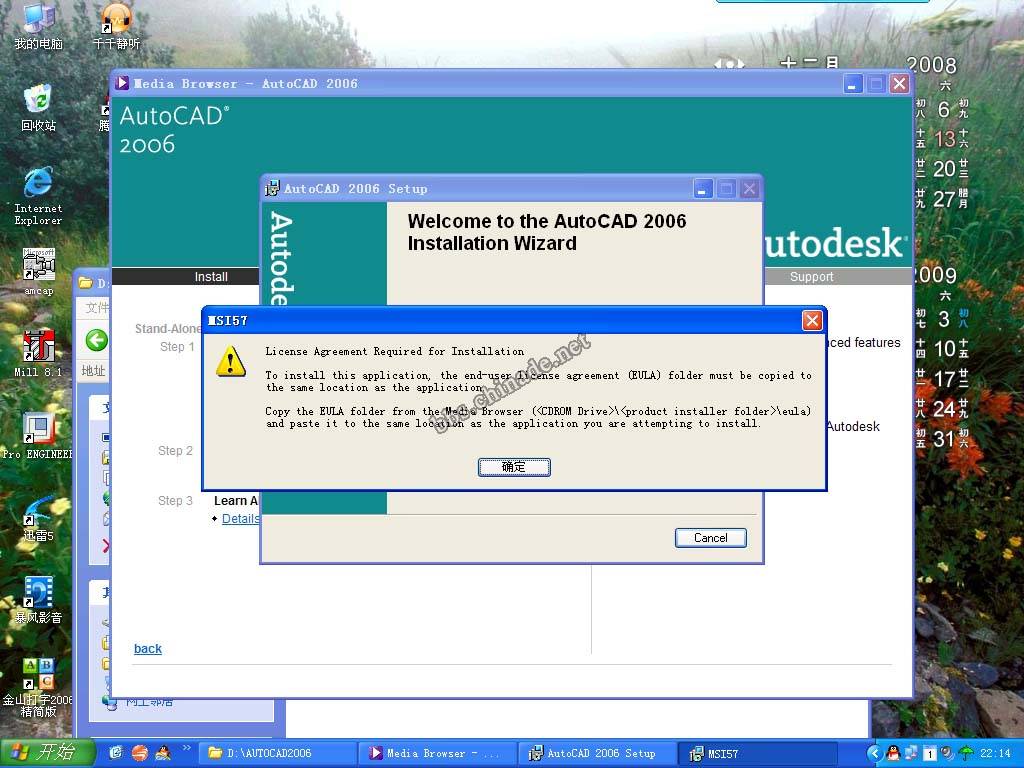The height and width of the screenshot is (768, 1024).
Task: Minimize the AutoCAD 2006 Setup window
Action: (702, 189)
